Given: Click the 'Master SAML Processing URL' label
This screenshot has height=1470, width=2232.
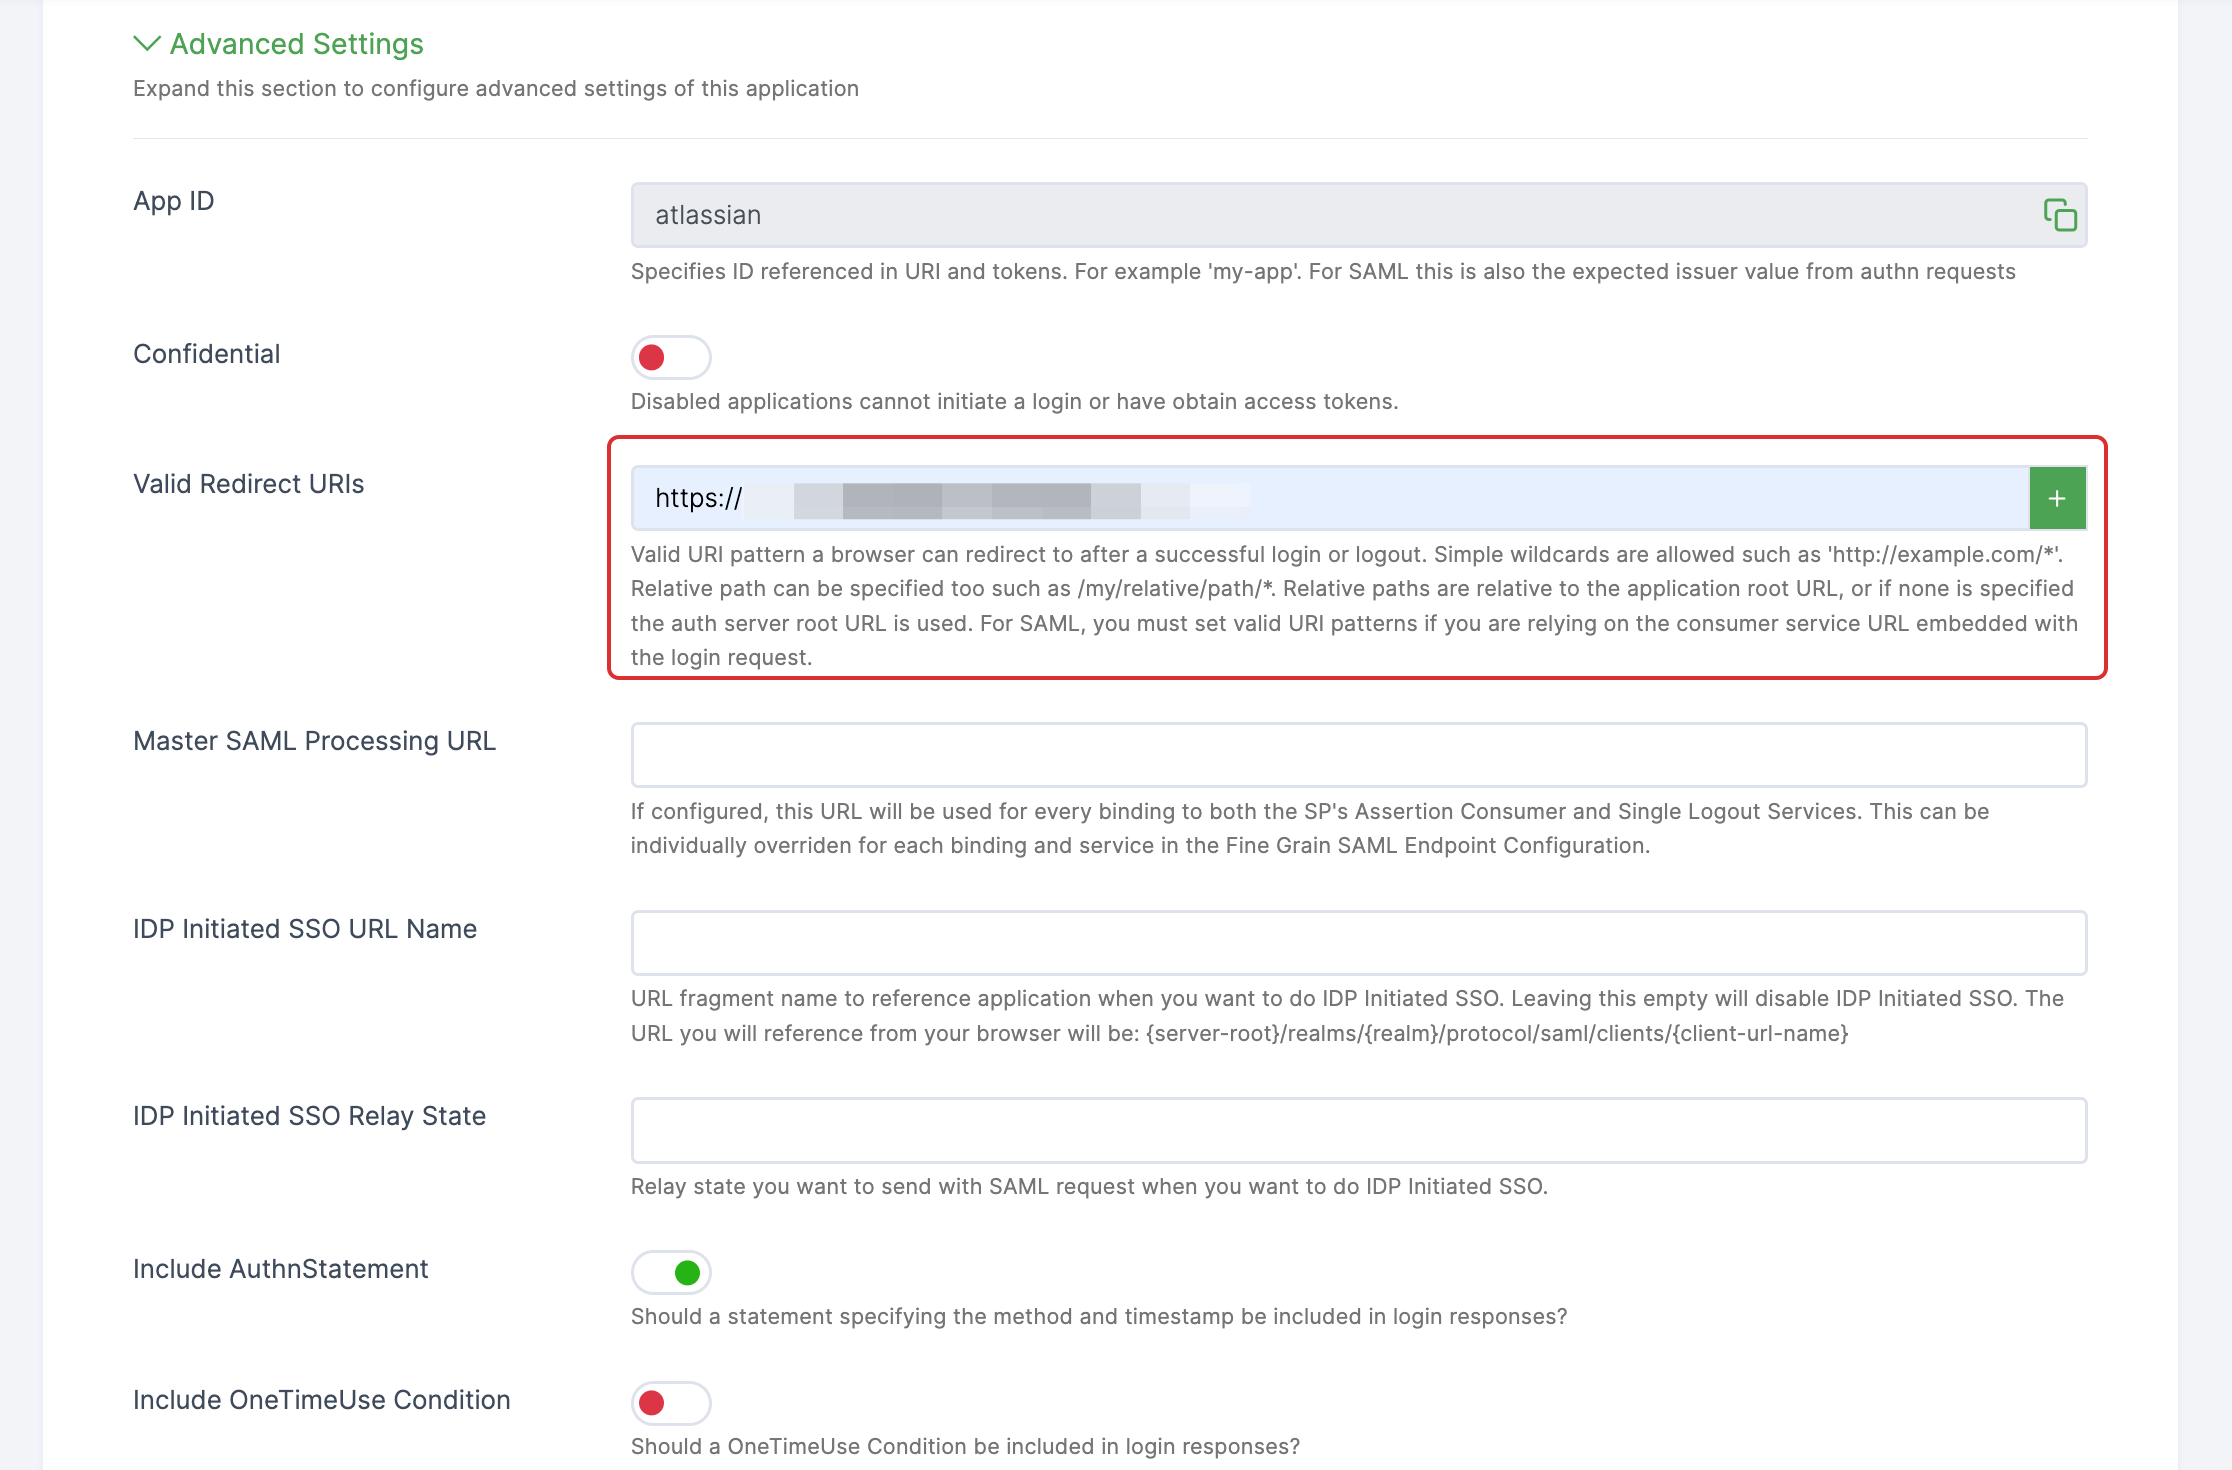Looking at the screenshot, I should pyautogui.click(x=315, y=741).
